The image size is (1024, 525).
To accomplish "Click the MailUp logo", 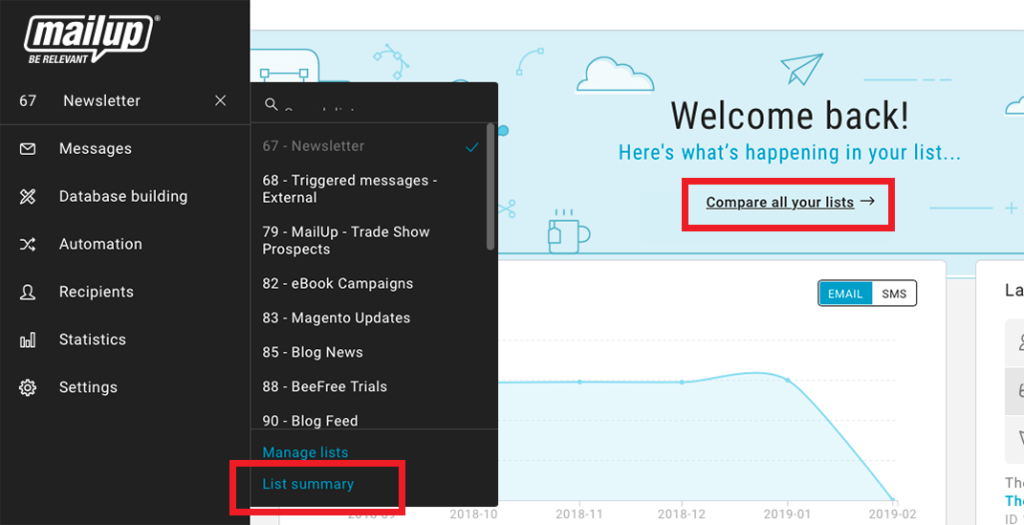I will [91, 39].
